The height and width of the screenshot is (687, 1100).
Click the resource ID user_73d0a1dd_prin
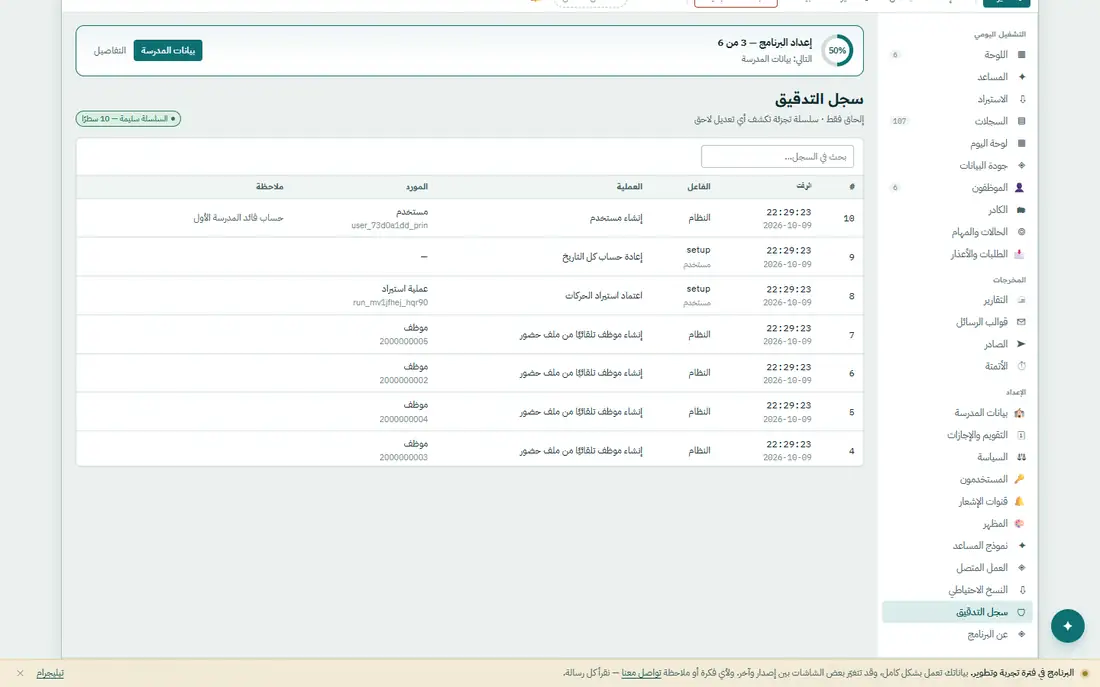click(x=389, y=225)
